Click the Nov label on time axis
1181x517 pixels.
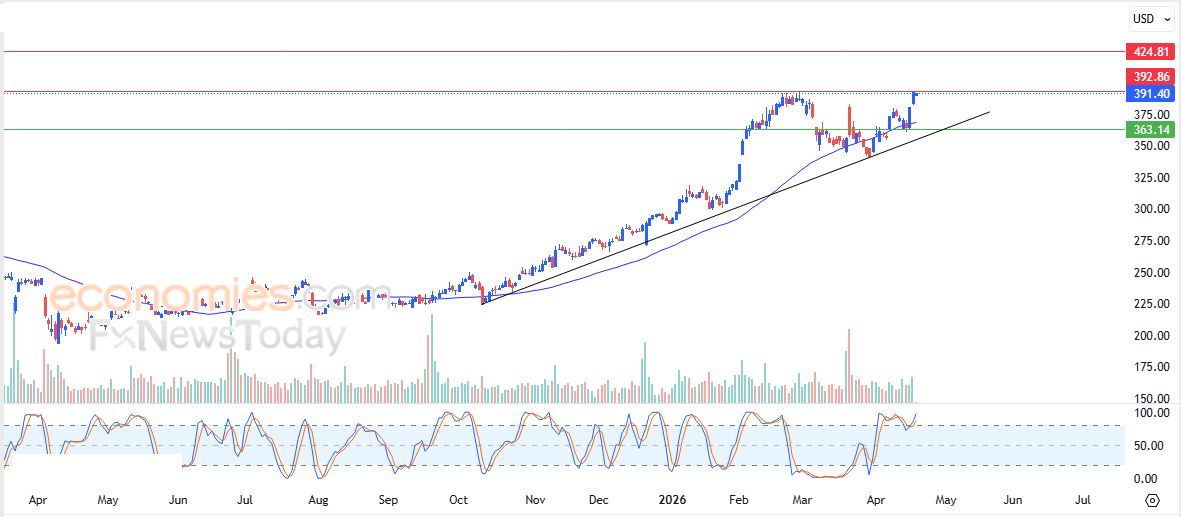[x=535, y=500]
